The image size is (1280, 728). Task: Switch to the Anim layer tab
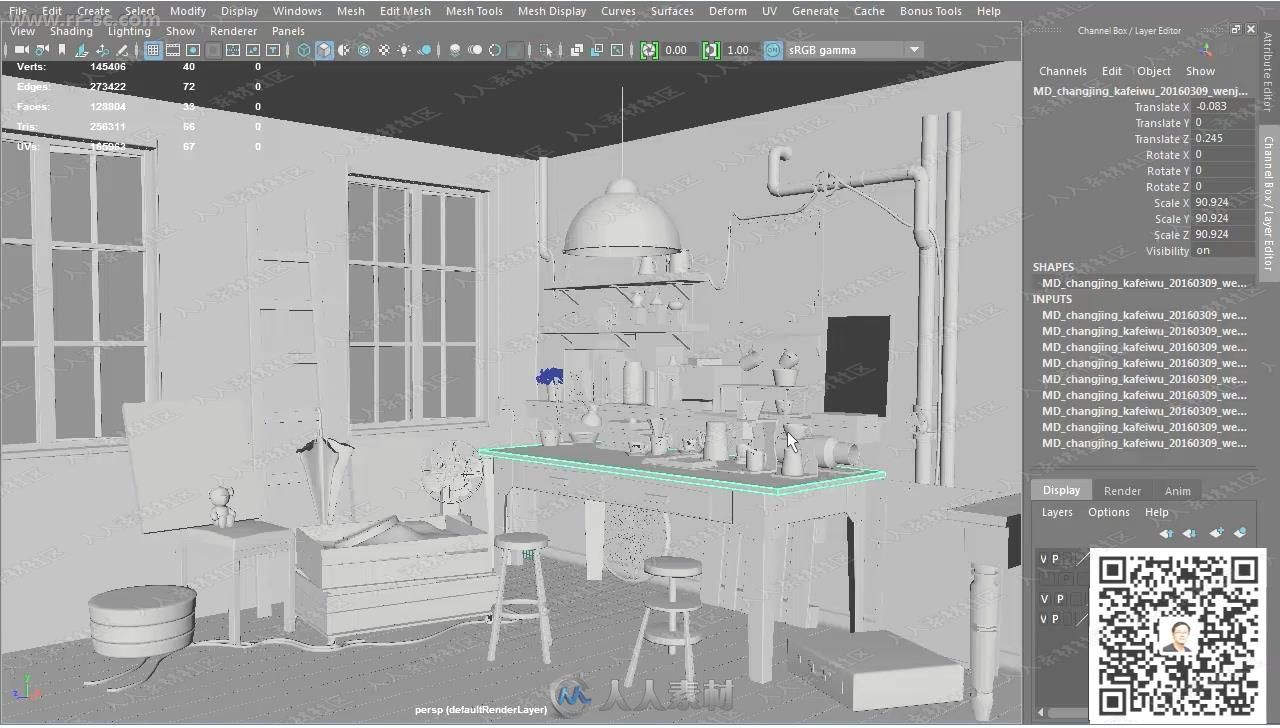(x=1178, y=491)
